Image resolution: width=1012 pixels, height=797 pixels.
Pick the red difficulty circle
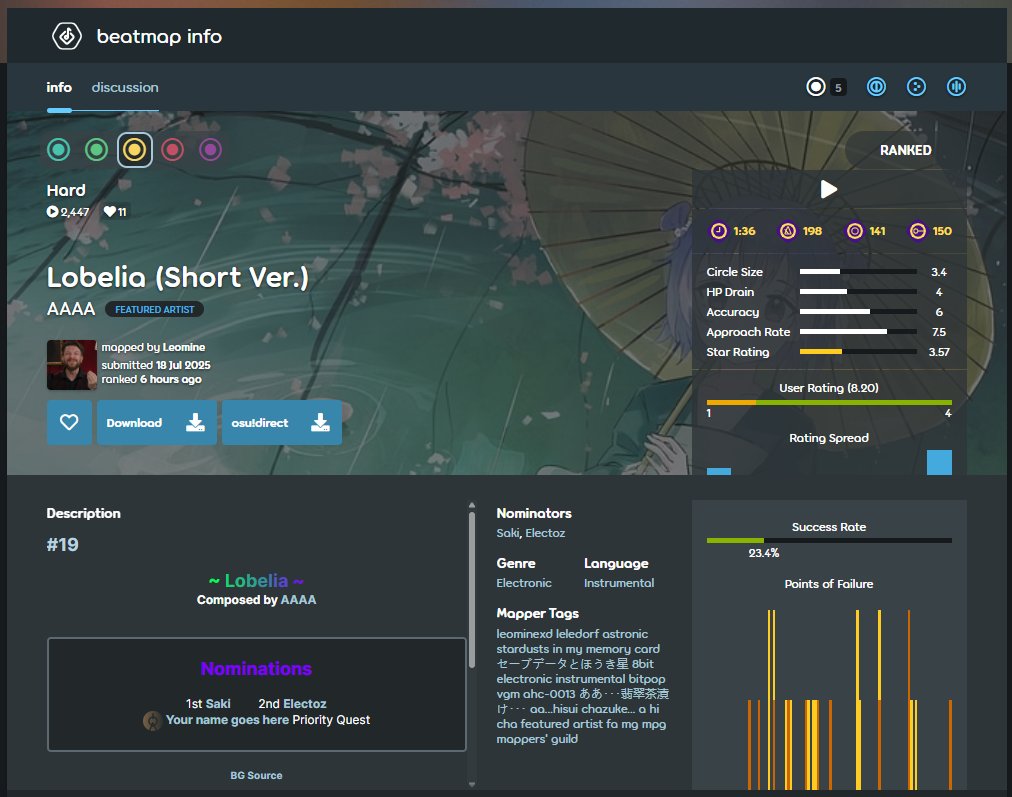tap(172, 150)
